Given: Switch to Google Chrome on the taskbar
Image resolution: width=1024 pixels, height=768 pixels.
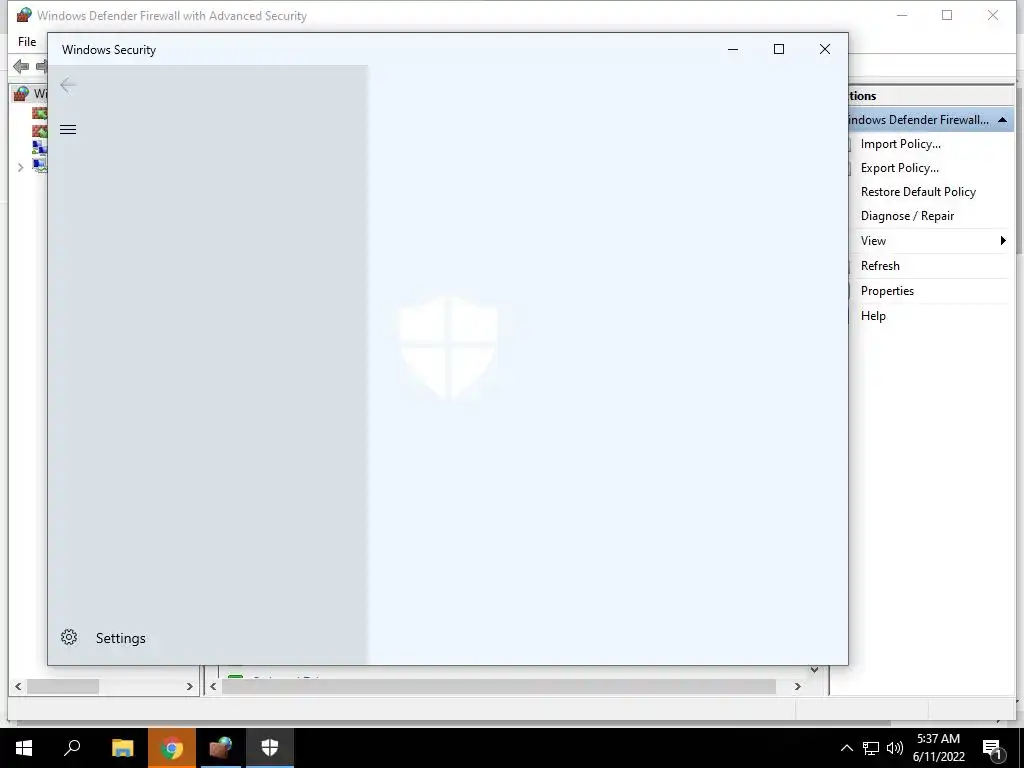Looking at the screenshot, I should tap(172, 747).
